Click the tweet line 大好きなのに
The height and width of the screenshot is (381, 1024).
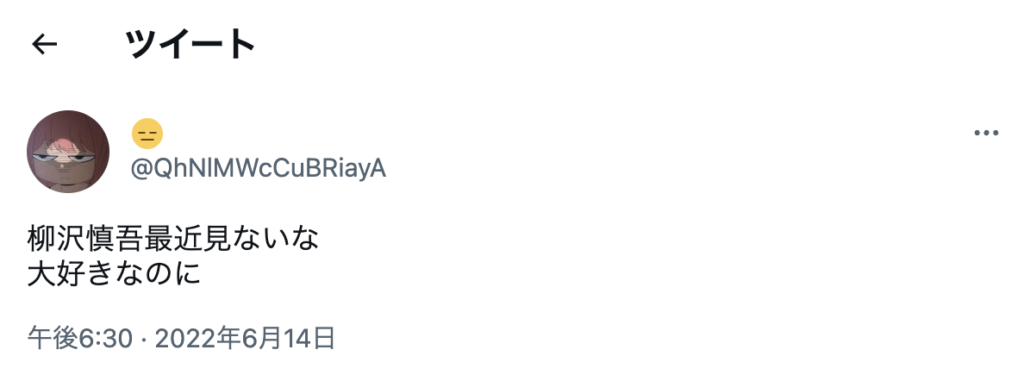pyautogui.click(x=113, y=274)
